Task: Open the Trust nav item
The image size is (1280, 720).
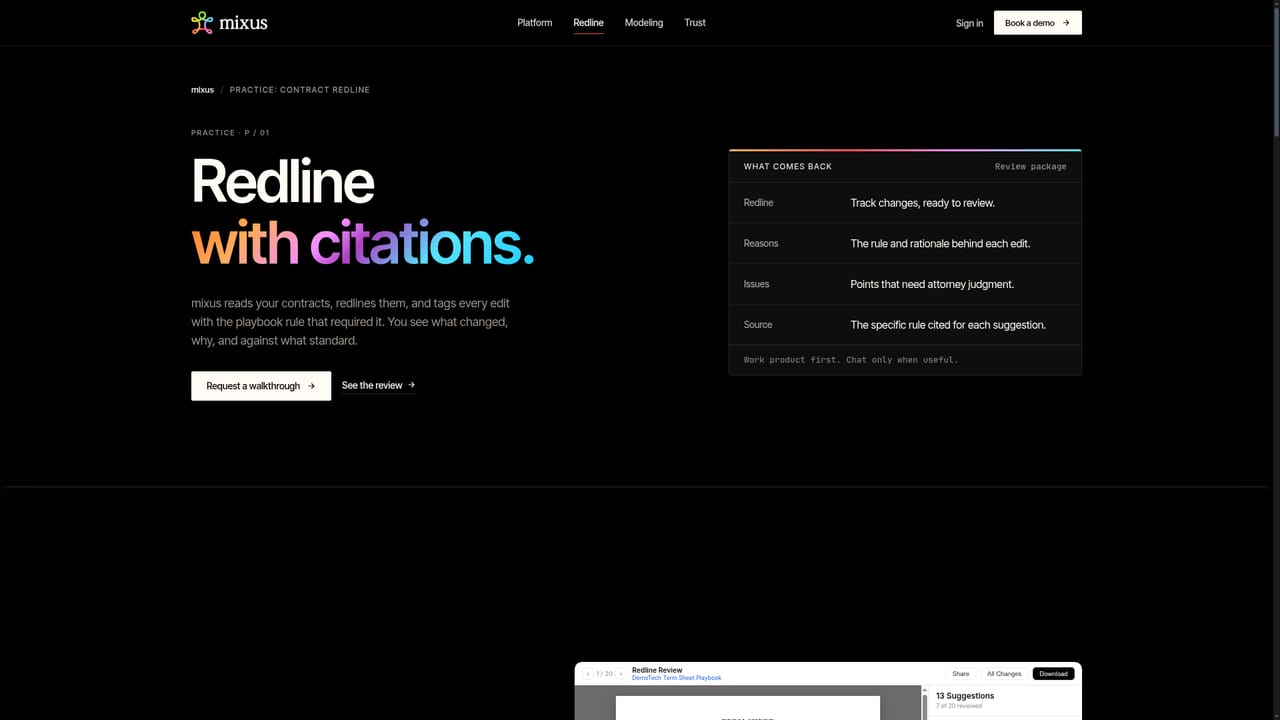Action: pos(695,22)
